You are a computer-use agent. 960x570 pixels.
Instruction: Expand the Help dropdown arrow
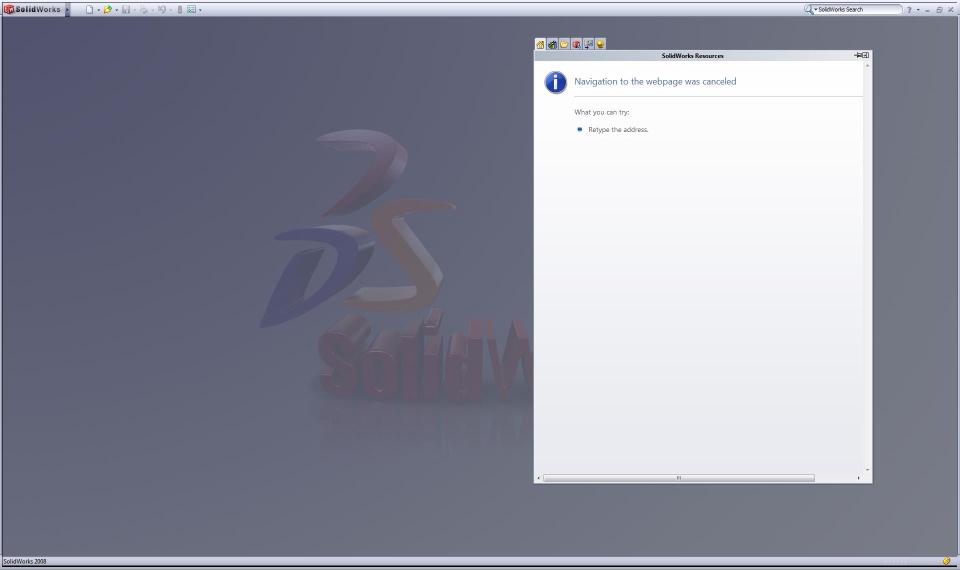[x=918, y=10]
